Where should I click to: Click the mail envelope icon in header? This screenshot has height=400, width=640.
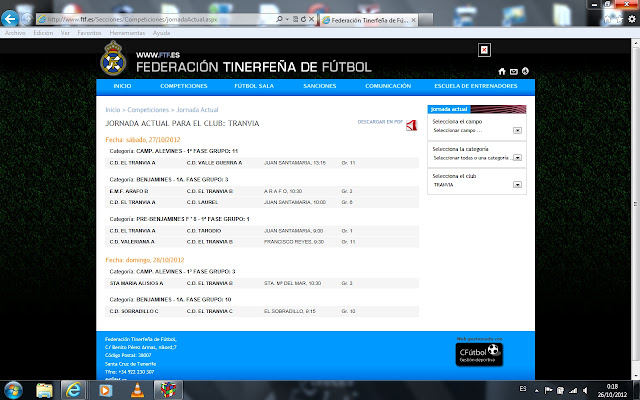(x=513, y=72)
